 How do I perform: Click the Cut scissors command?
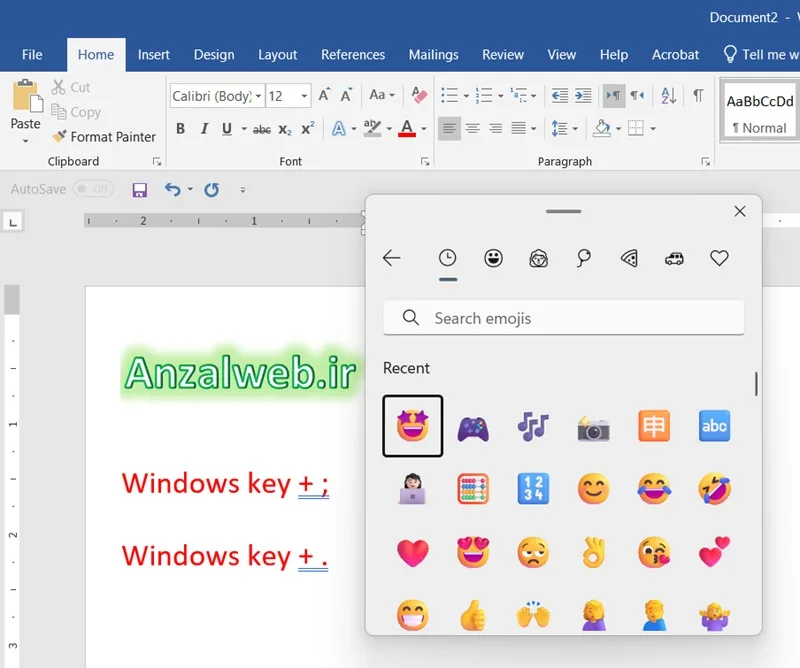pos(71,87)
